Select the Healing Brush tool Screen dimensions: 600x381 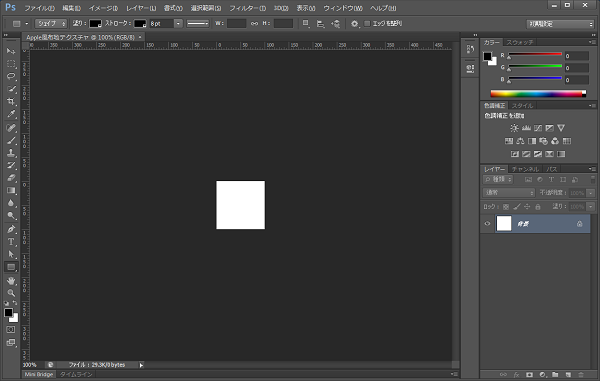click(11, 127)
